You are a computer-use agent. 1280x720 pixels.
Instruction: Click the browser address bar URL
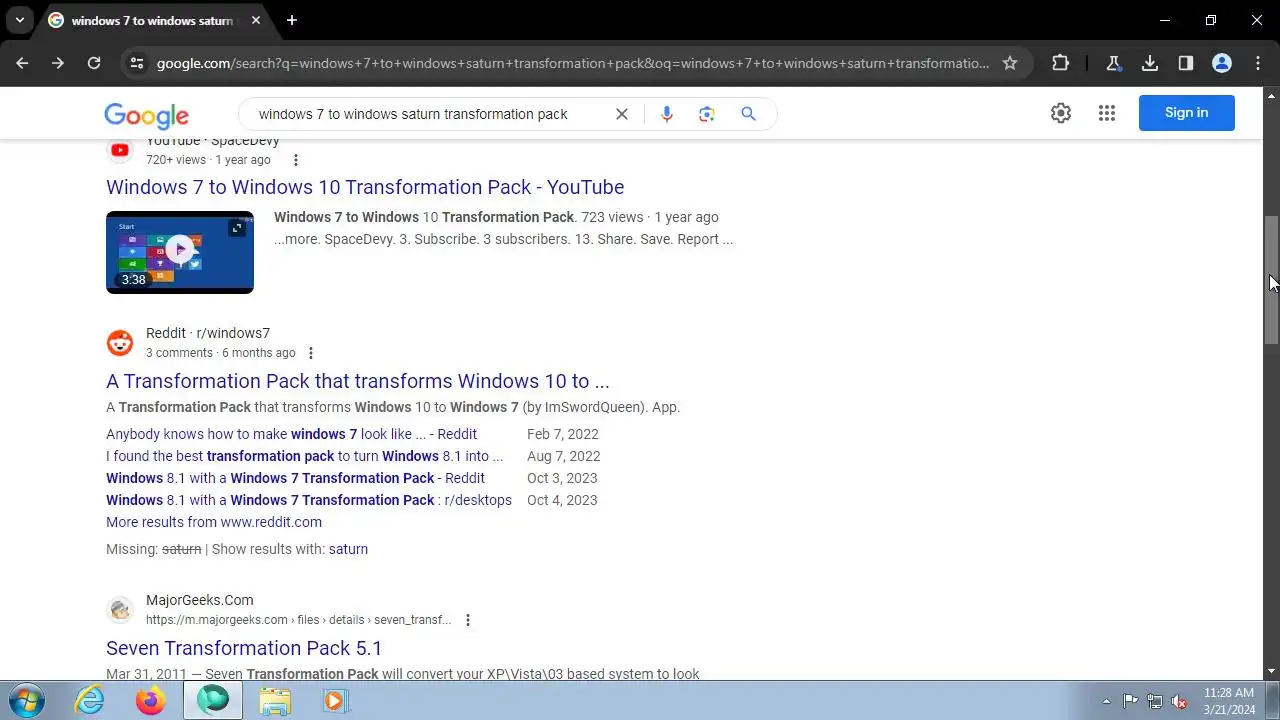tap(573, 63)
